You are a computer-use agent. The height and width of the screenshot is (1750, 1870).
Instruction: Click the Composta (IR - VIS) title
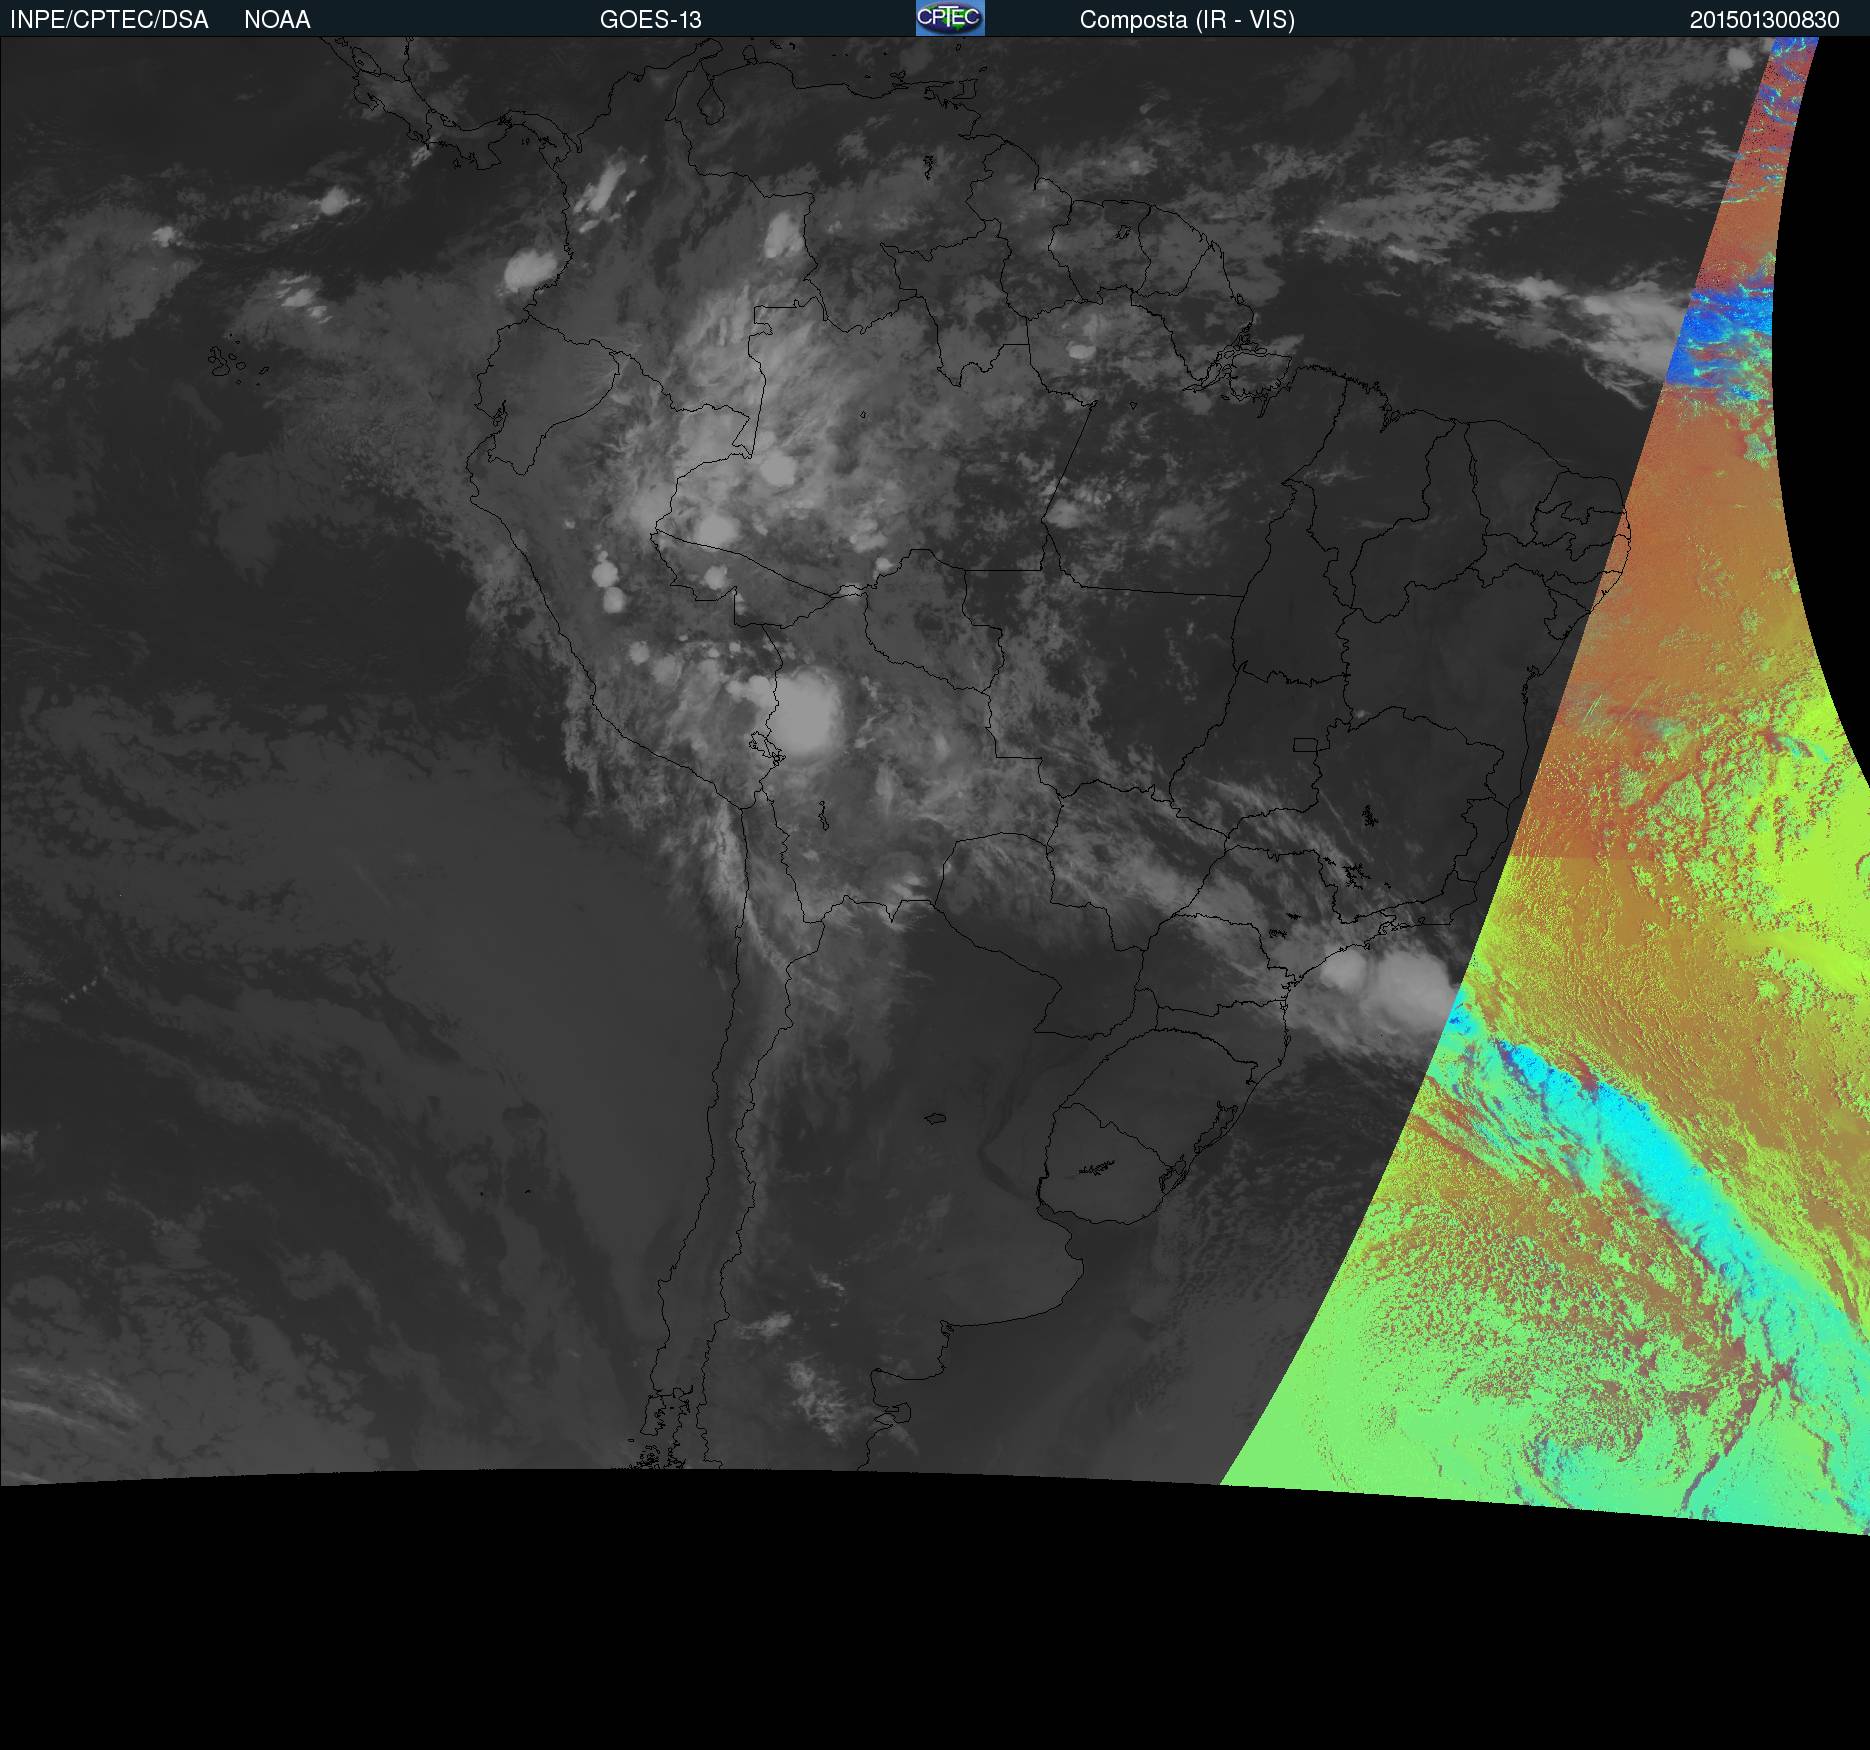tap(1187, 20)
